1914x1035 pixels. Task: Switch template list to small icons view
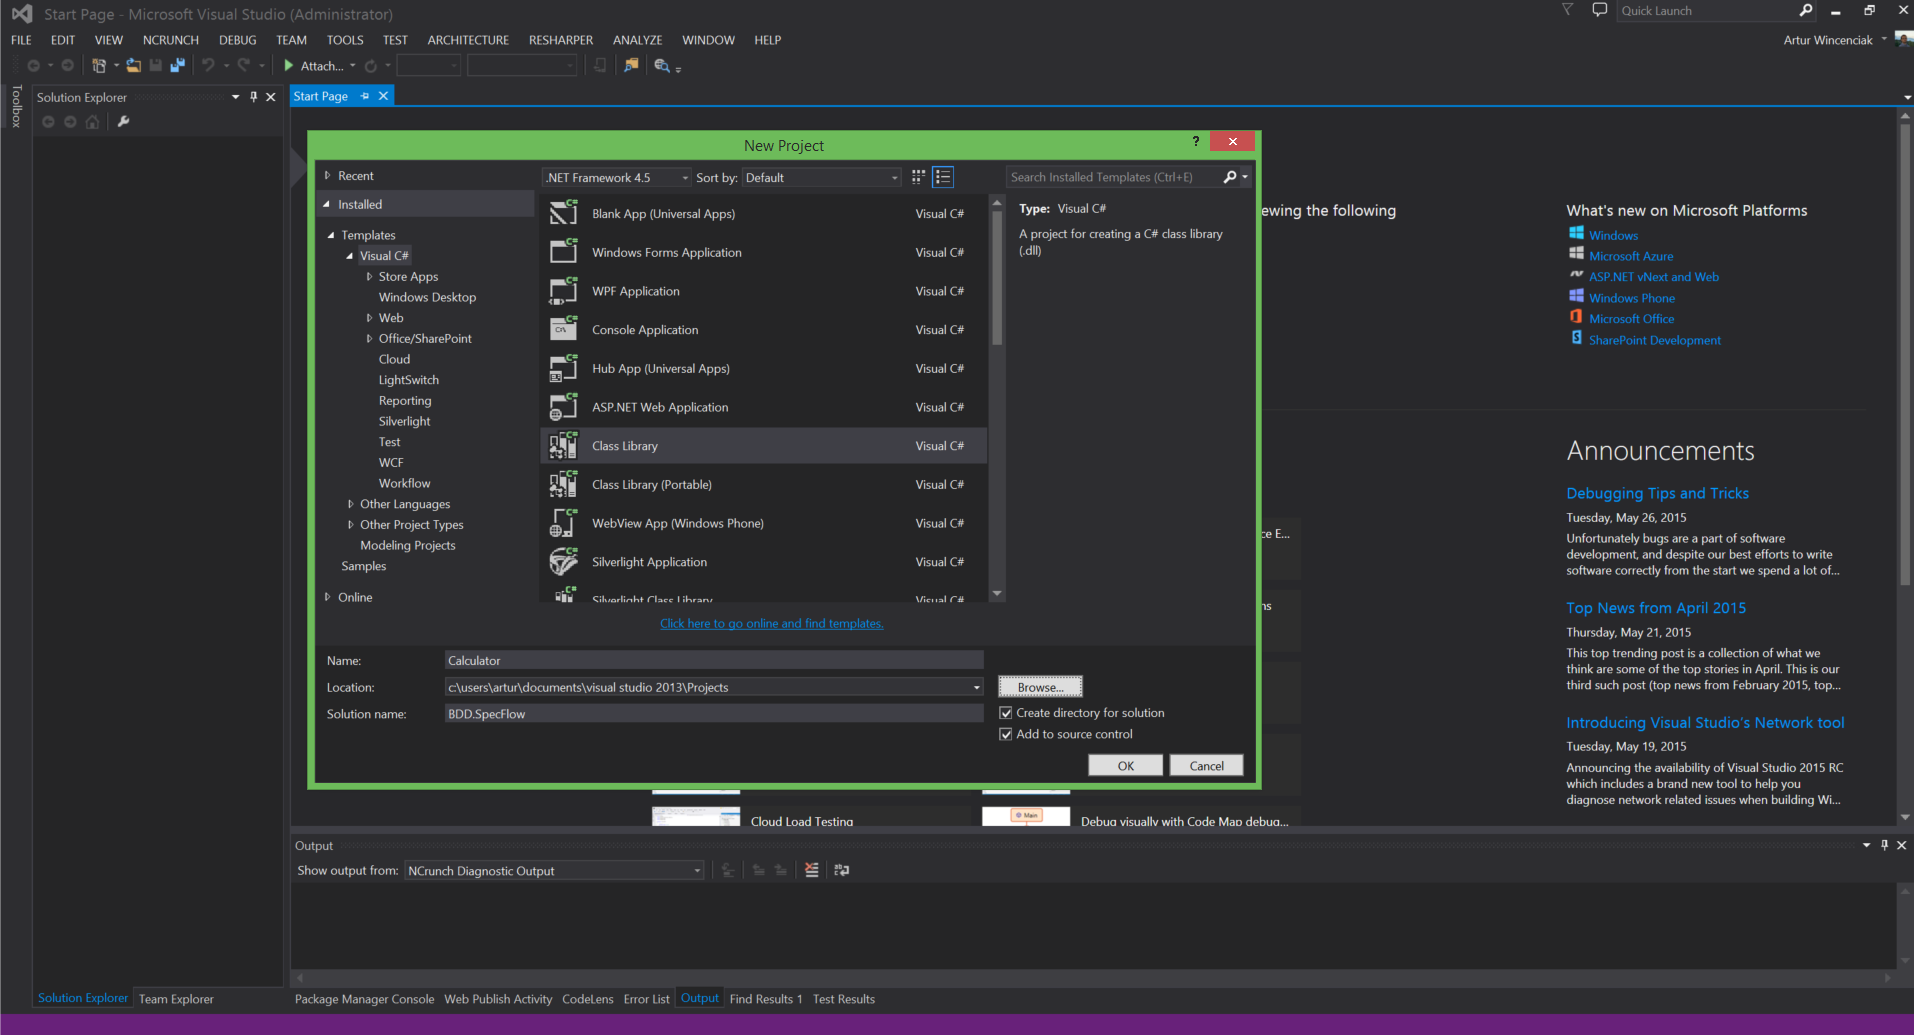click(x=918, y=177)
